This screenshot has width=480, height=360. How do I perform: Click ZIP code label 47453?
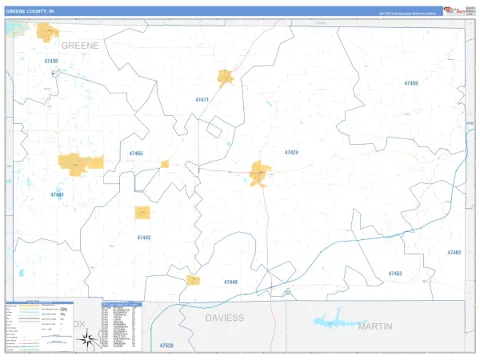tap(395, 274)
